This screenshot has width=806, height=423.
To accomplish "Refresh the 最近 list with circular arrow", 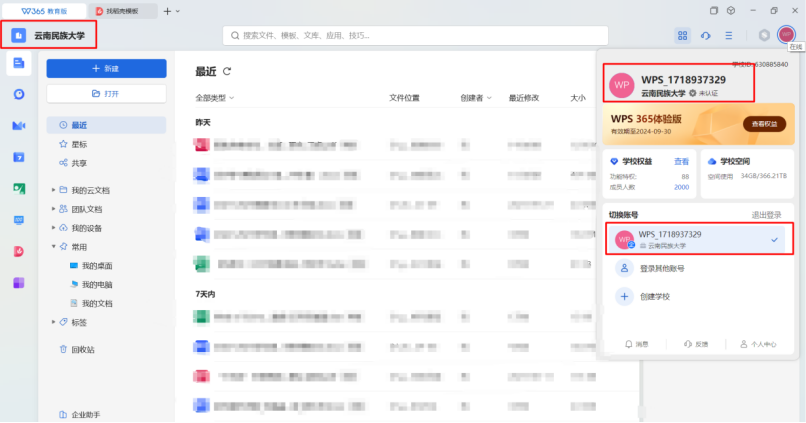I will [x=227, y=71].
